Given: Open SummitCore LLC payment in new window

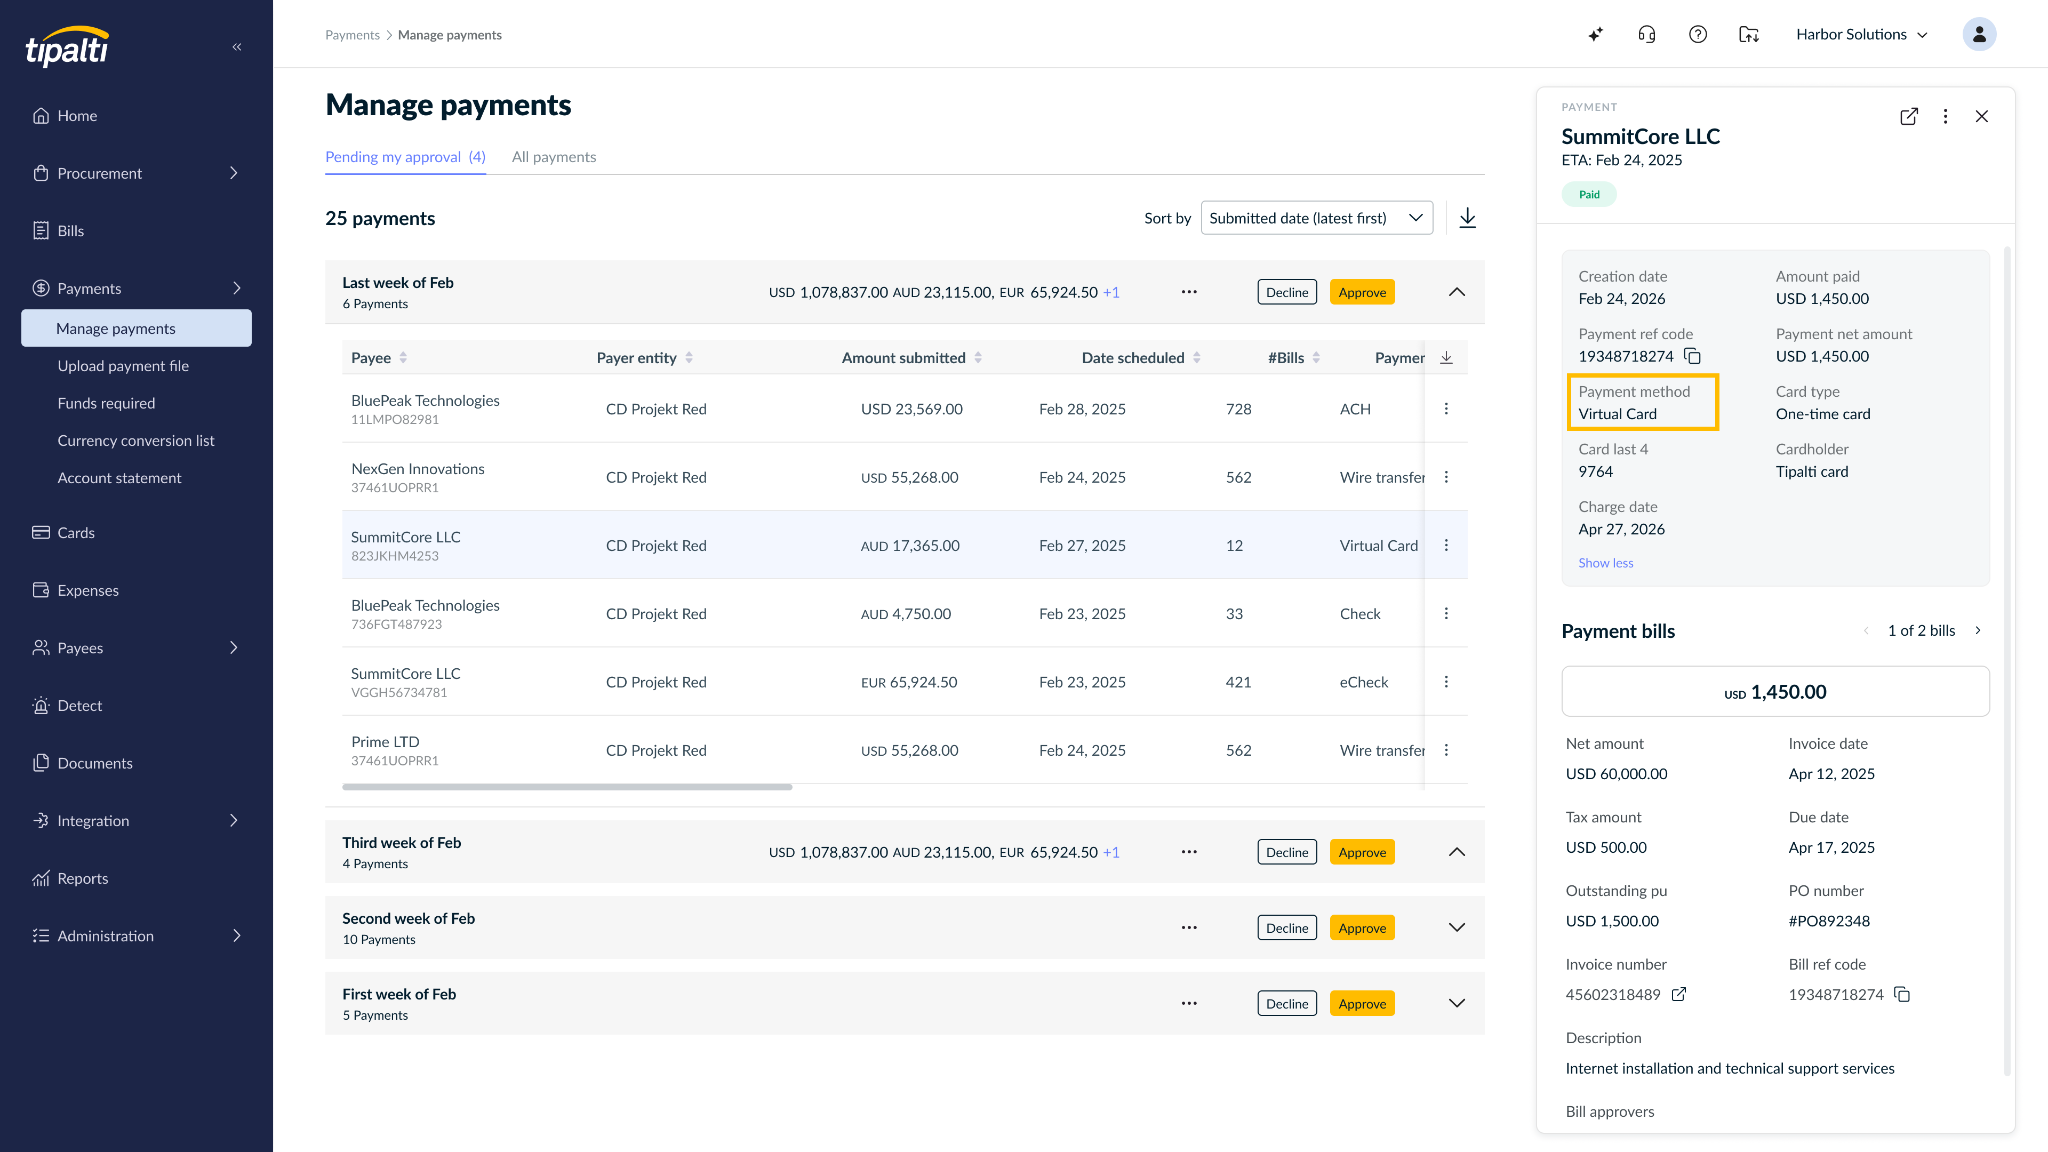Looking at the screenshot, I should [1909, 116].
